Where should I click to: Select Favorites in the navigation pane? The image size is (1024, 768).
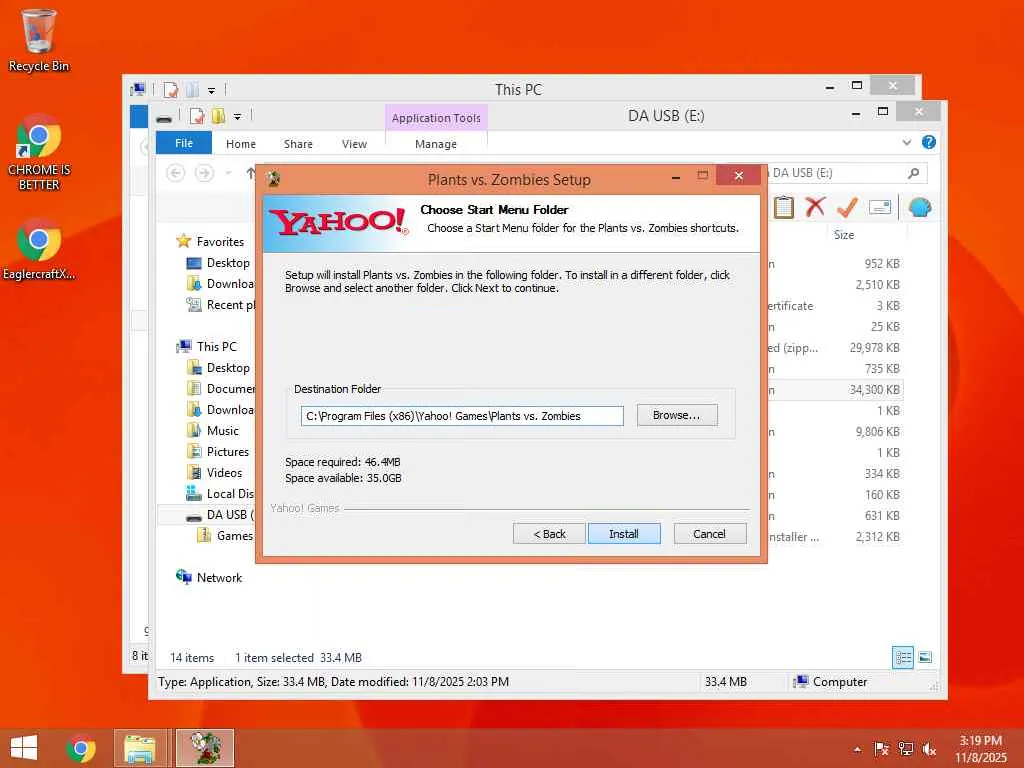tap(219, 242)
